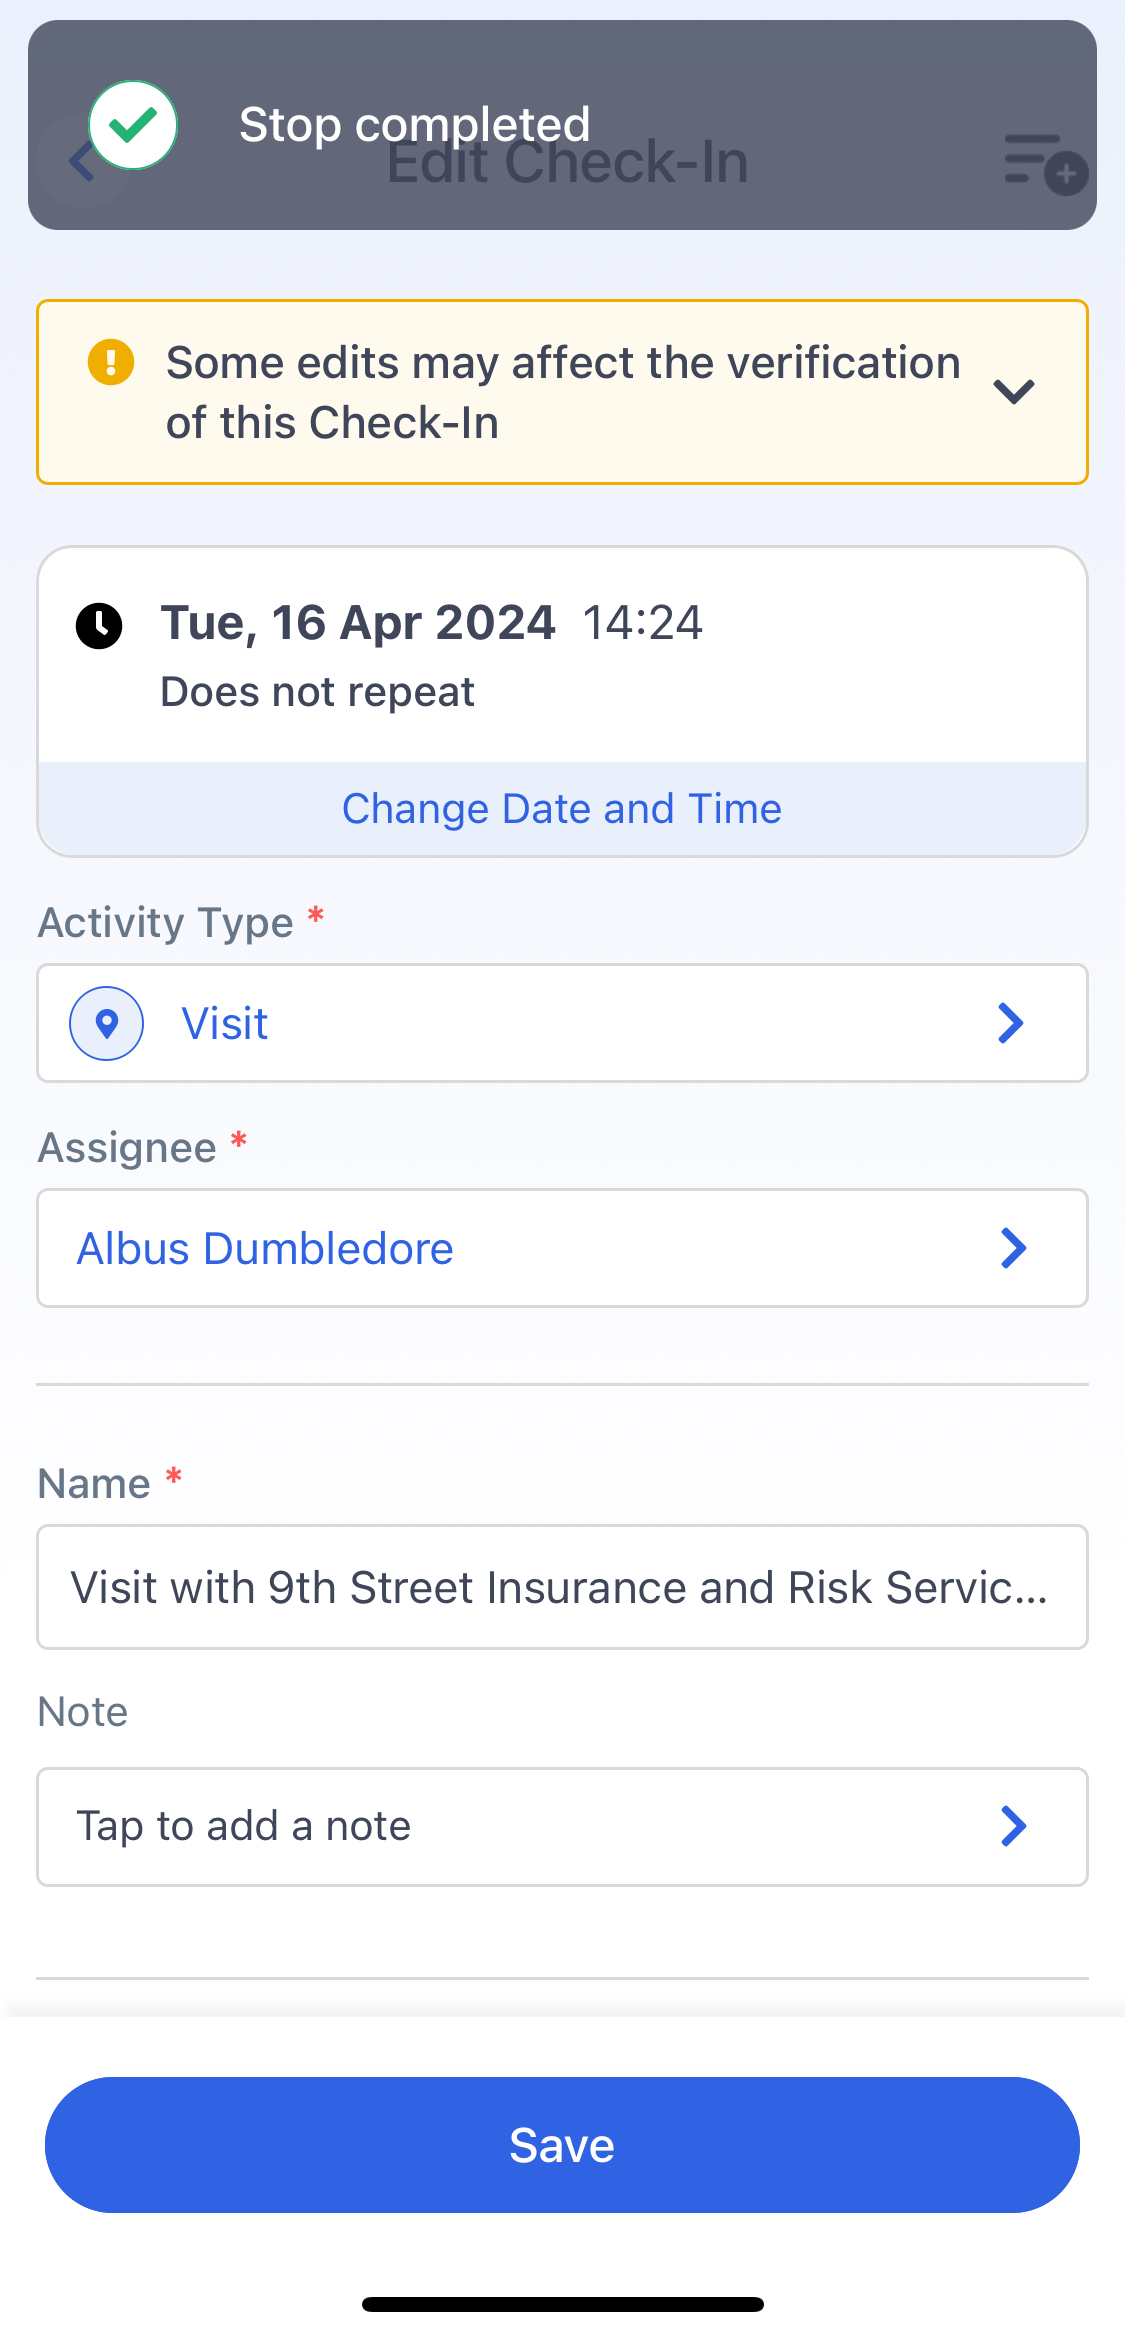Tap the chevron in the Note field
The height and width of the screenshot is (2336, 1125).
pos(1013,1826)
